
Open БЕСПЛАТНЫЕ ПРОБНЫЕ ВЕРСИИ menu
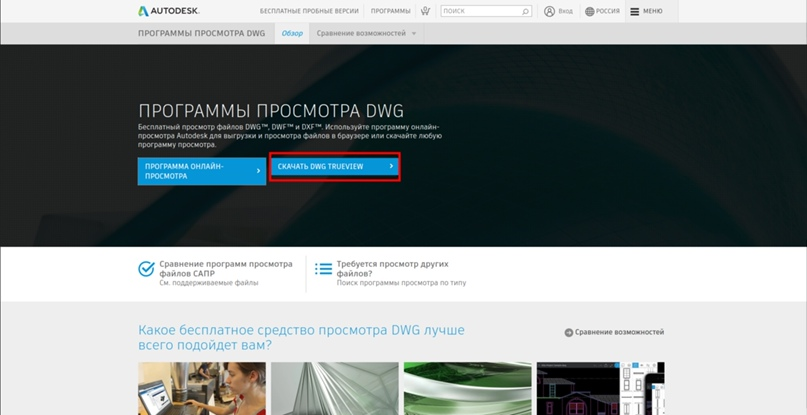pos(309,11)
